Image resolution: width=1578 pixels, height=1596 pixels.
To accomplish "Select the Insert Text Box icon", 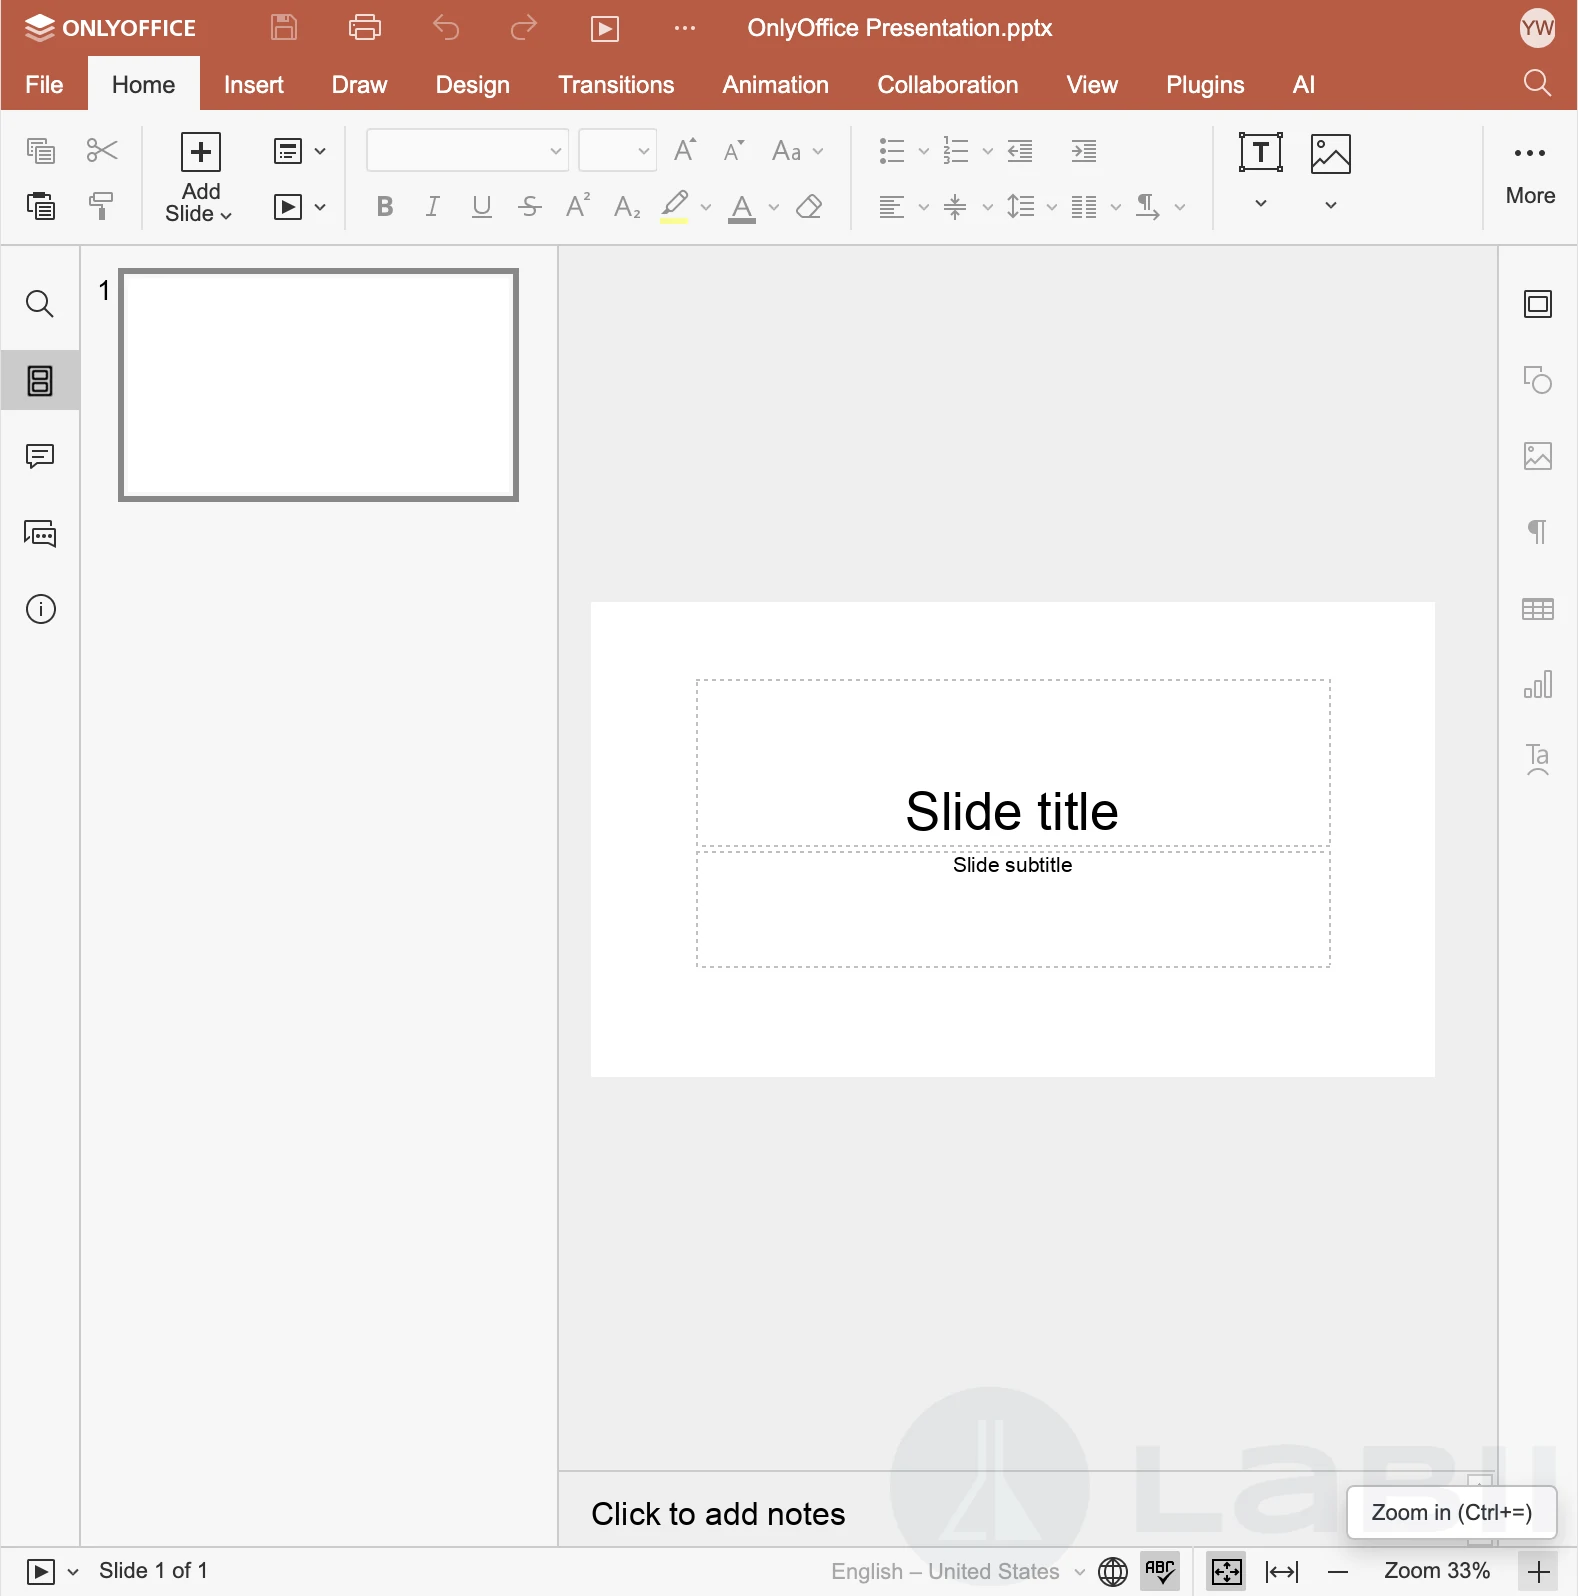I will click(1260, 153).
